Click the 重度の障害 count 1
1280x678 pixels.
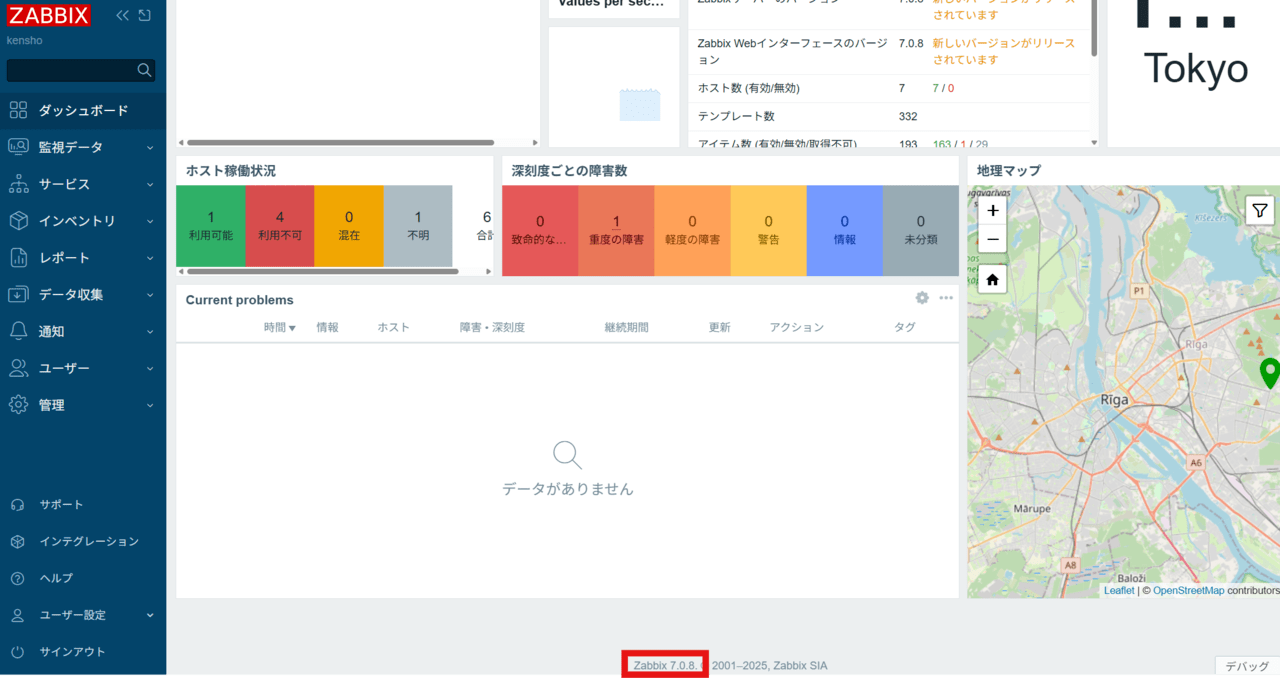616,222
